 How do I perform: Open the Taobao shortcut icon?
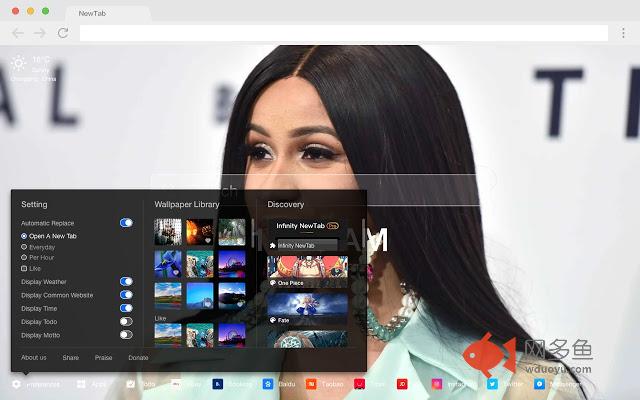tap(311, 384)
